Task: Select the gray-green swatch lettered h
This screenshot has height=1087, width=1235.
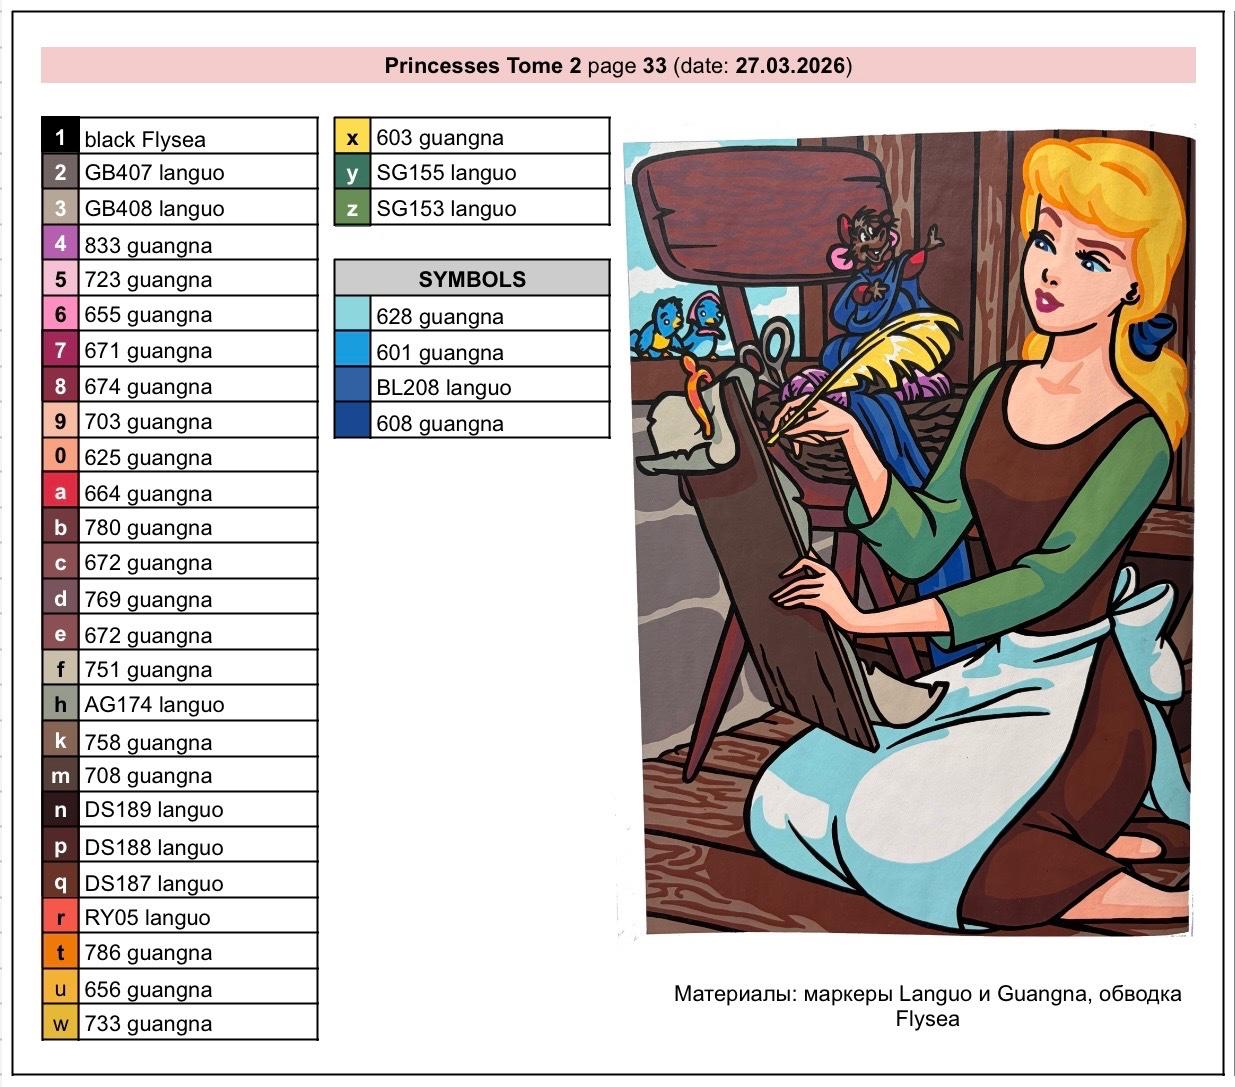Action: (60, 704)
